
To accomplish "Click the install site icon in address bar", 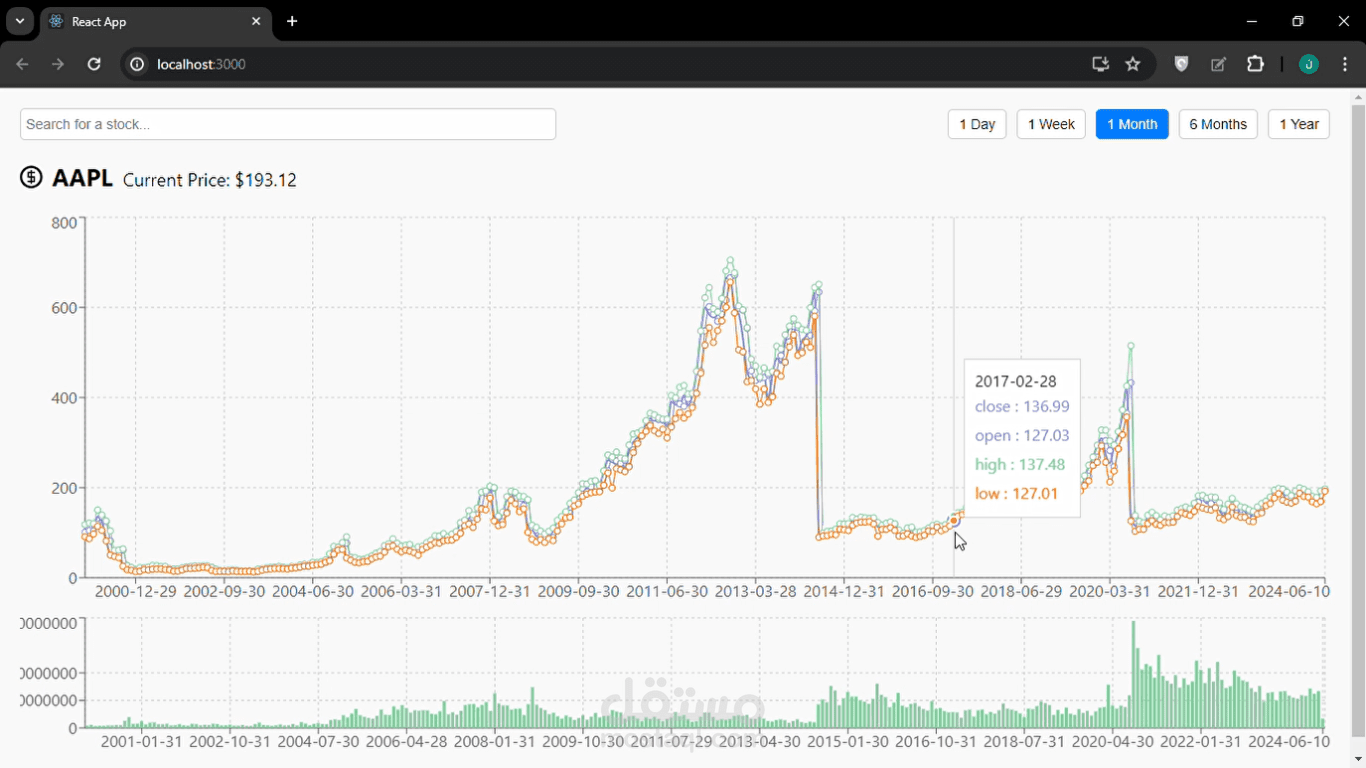I will click(1100, 64).
